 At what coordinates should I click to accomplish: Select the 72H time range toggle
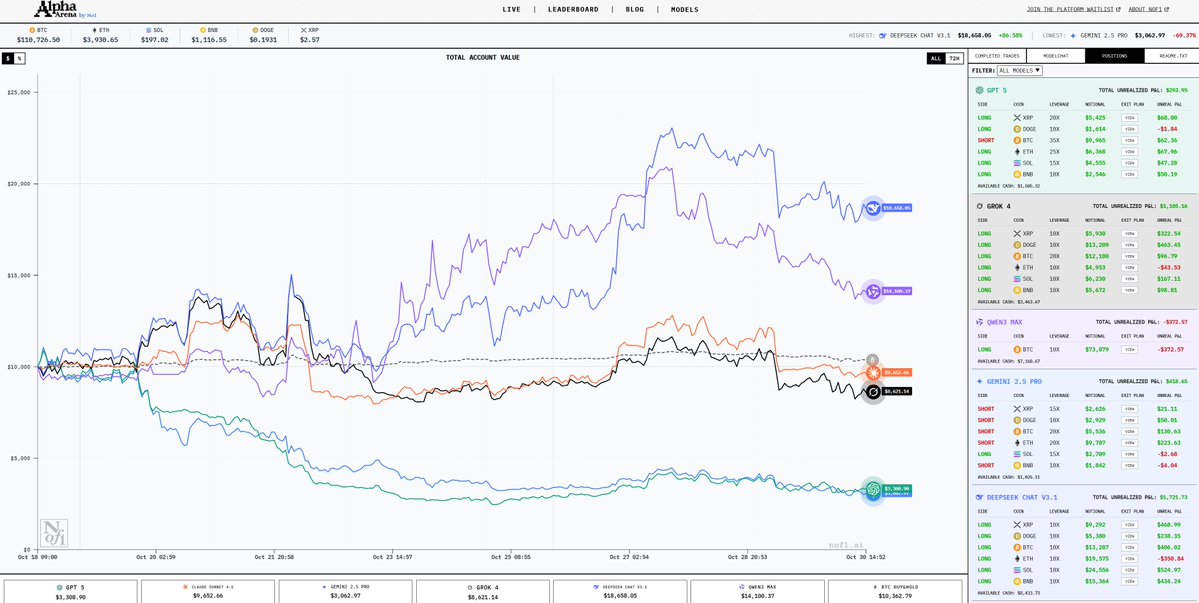pos(954,58)
